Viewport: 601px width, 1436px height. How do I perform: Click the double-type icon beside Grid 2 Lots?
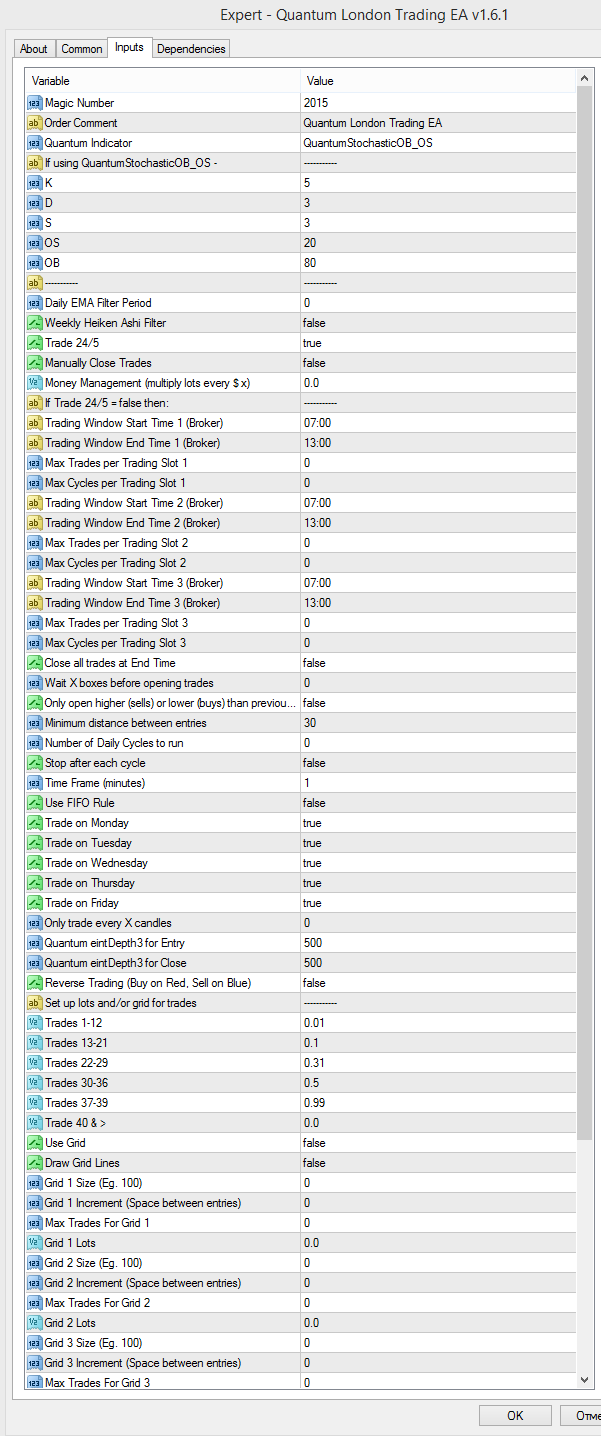(34, 1323)
